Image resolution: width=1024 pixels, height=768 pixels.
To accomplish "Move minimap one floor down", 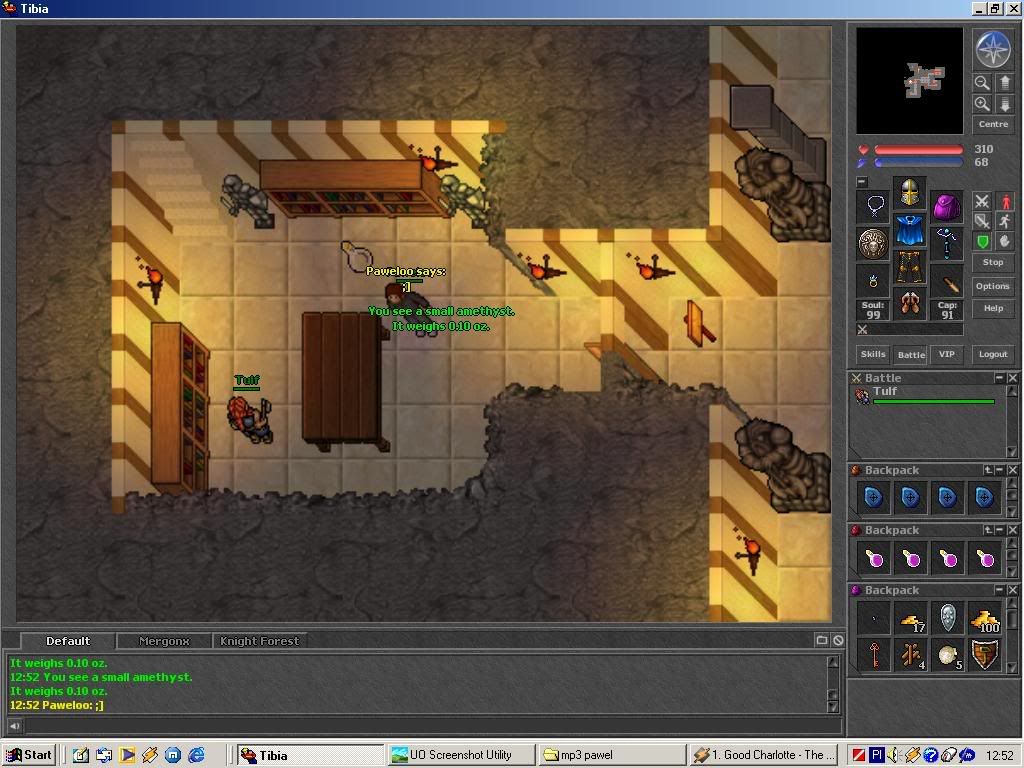I will [1004, 104].
